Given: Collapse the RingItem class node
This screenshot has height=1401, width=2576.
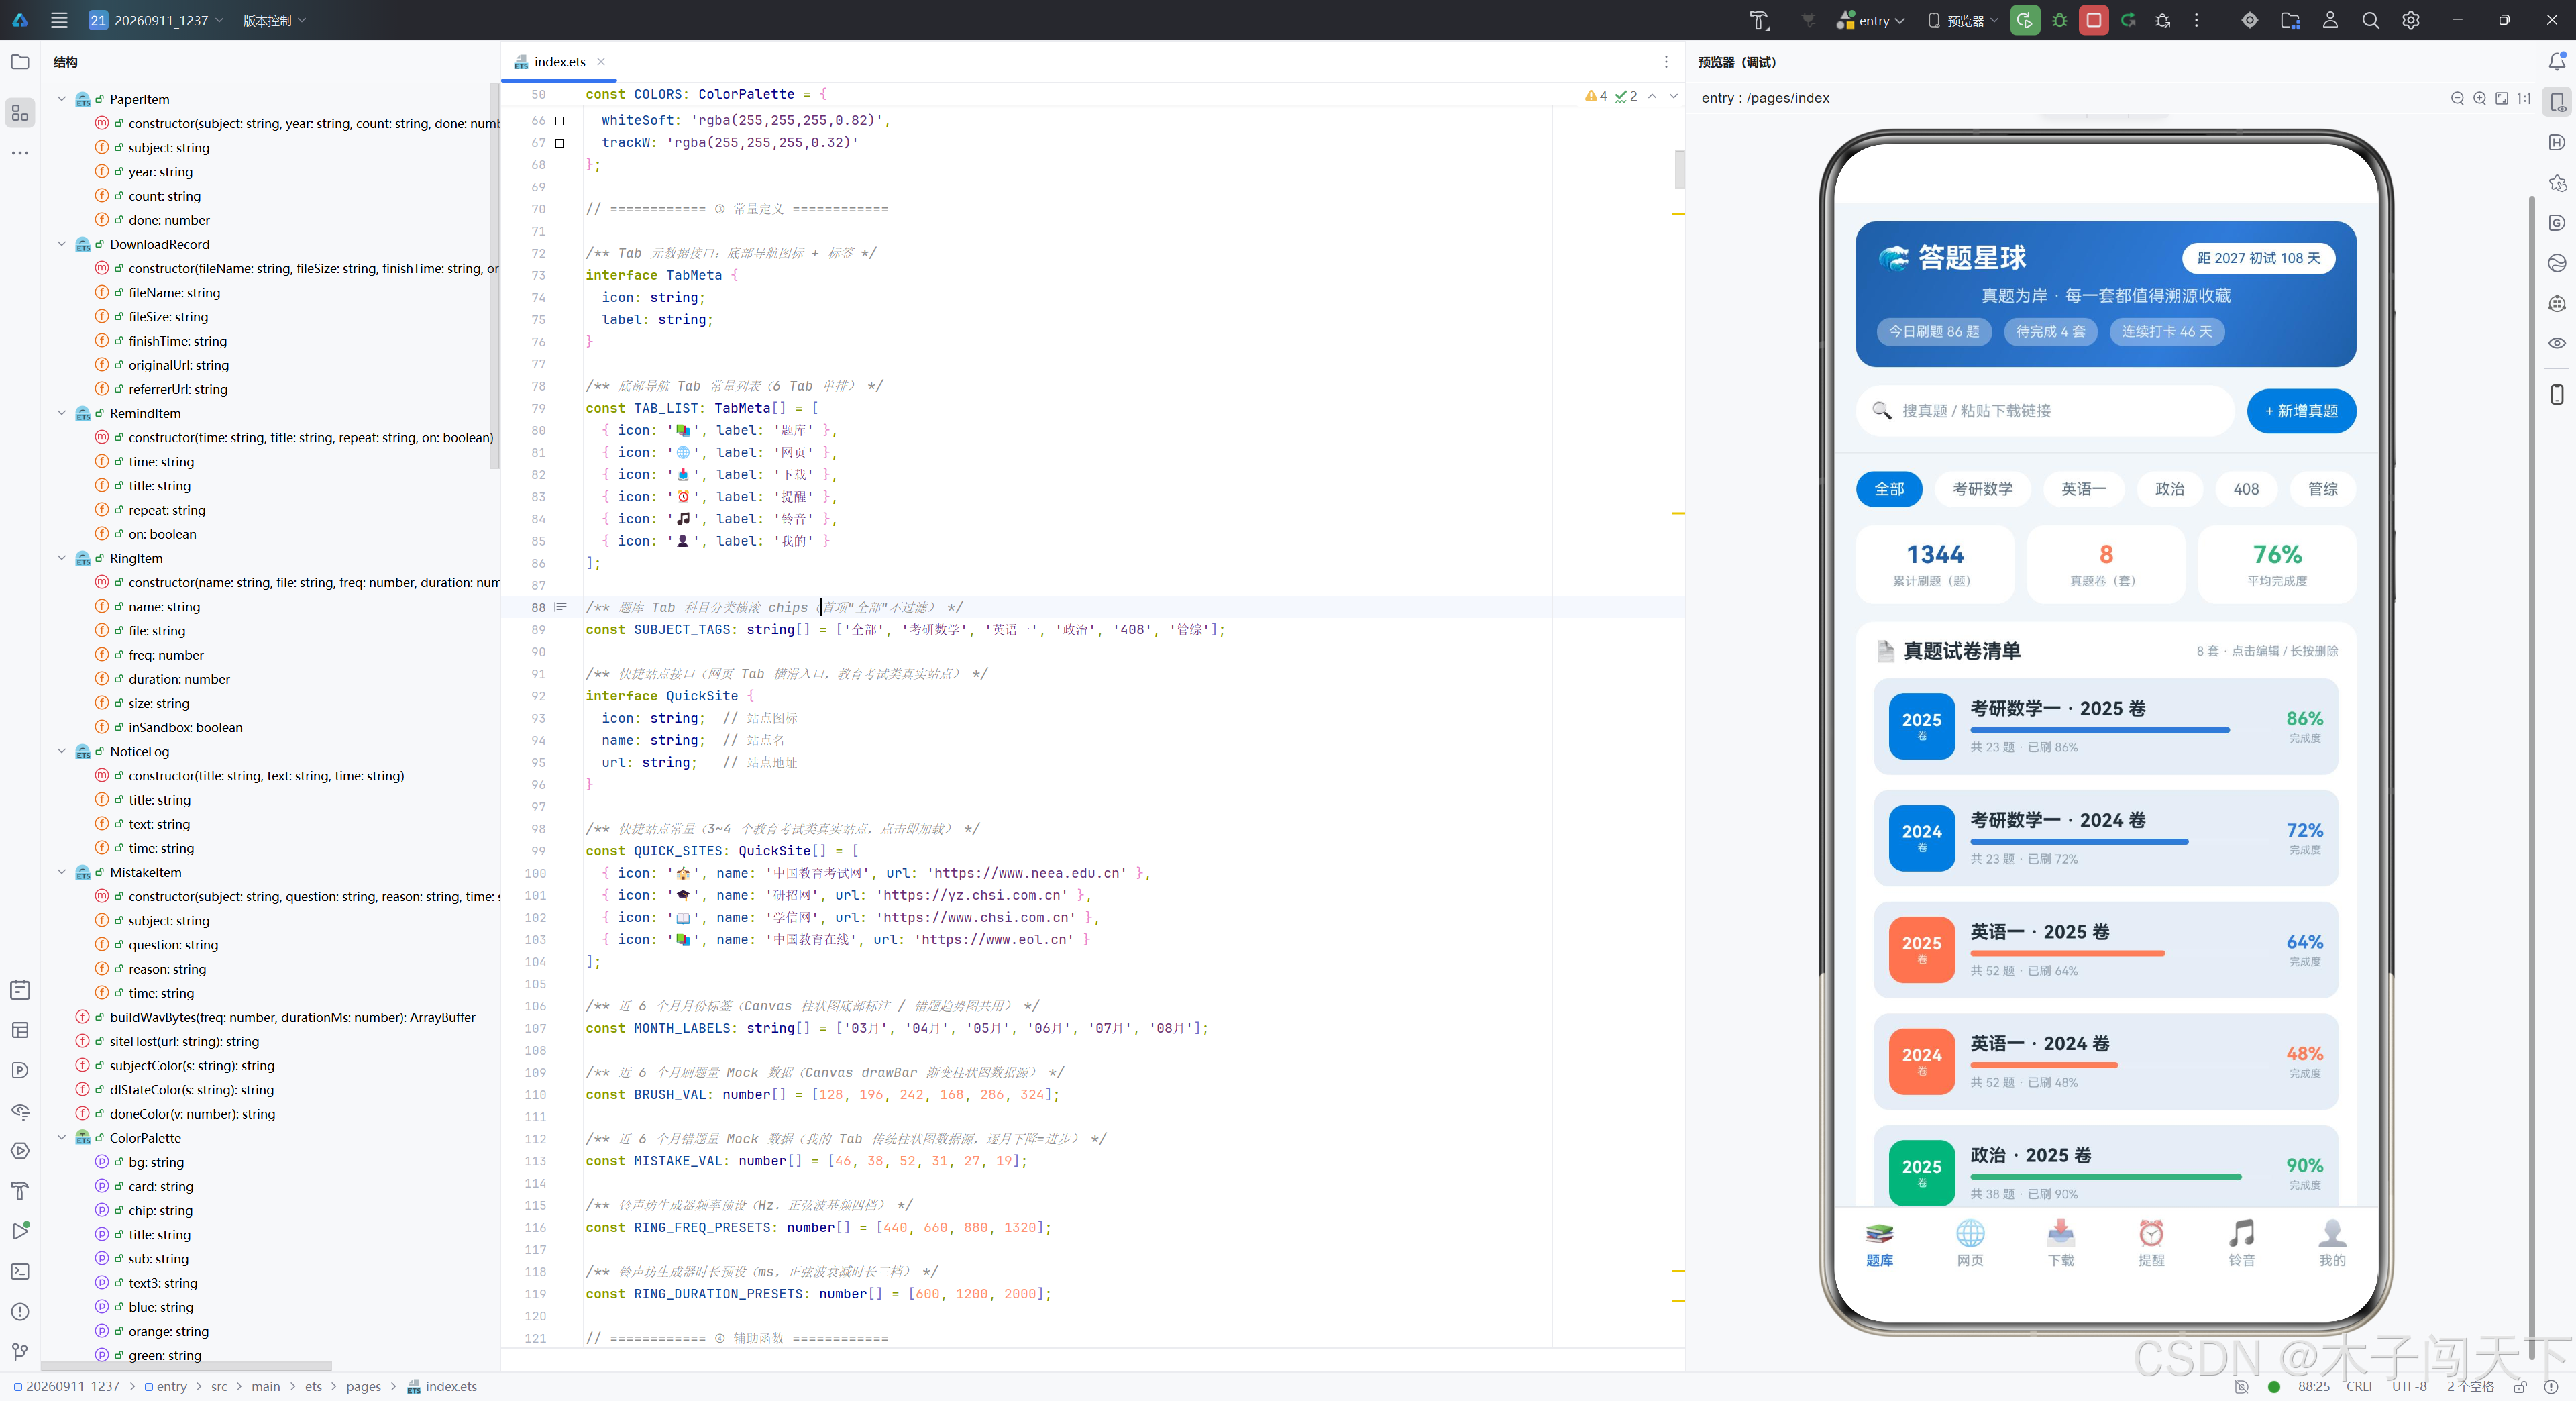Looking at the screenshot, I should [61, 558].
